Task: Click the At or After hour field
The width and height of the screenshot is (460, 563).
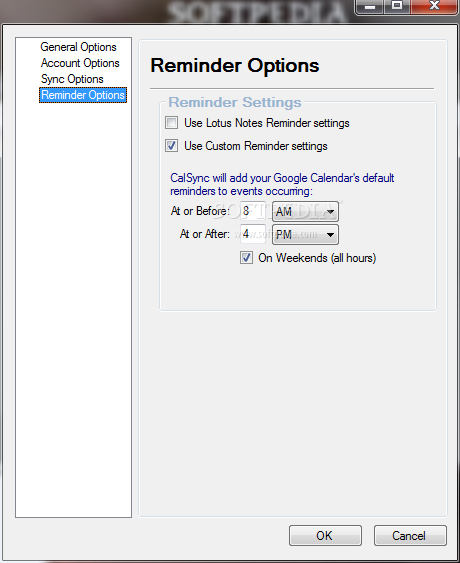Action: pyautogui.click(x=253, y=234)
